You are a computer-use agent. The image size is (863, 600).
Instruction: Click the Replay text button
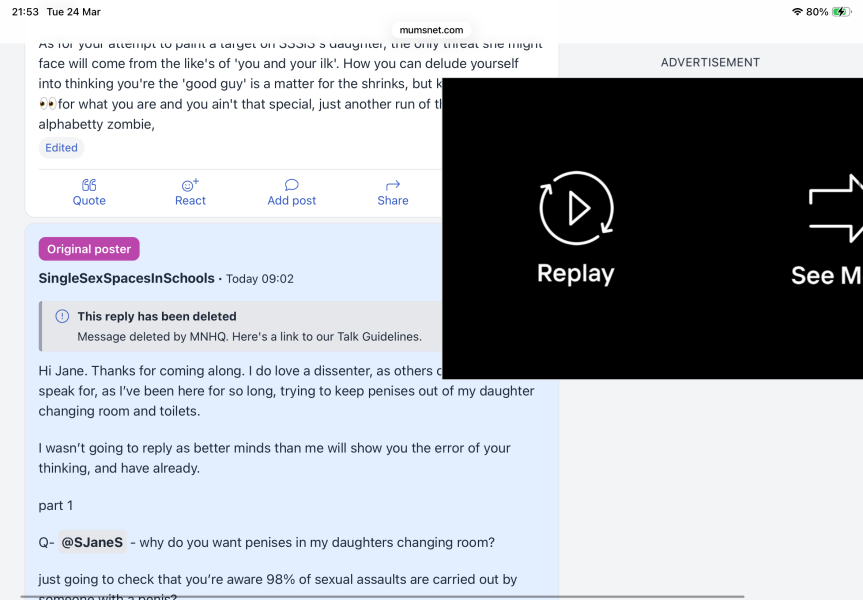[x=575, y=272]
